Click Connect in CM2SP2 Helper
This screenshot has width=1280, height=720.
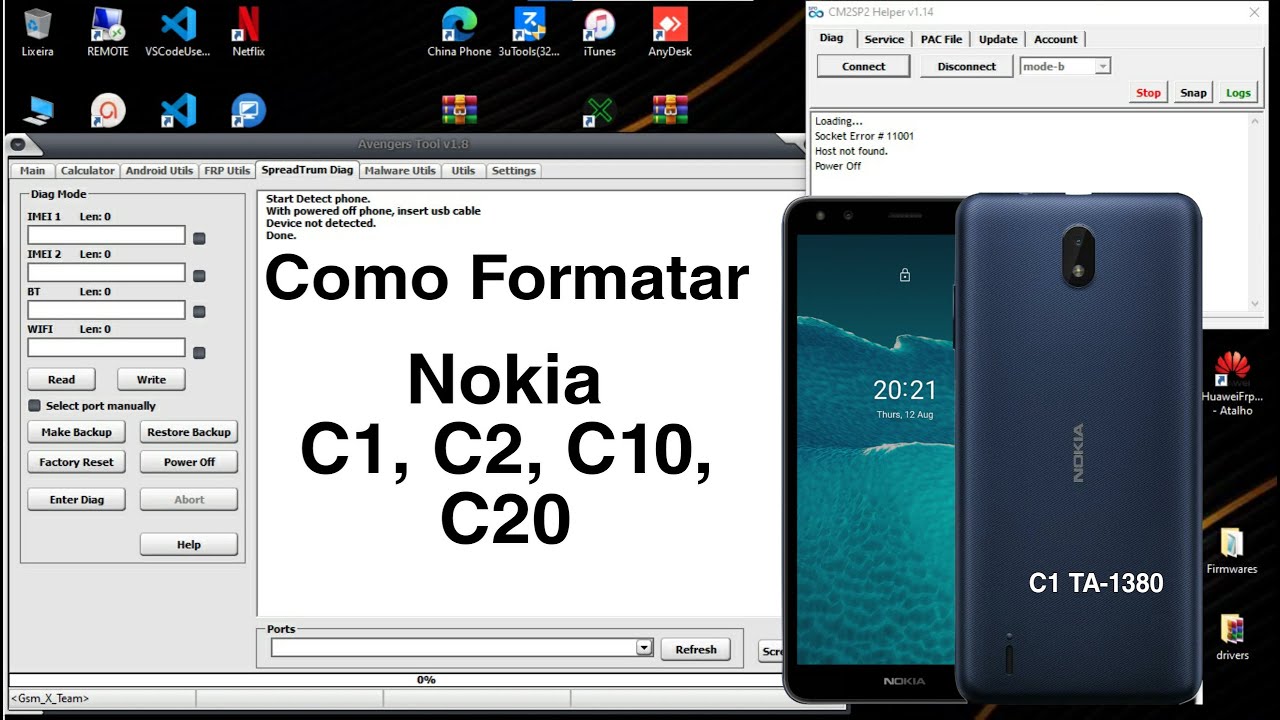click(863, 66)
